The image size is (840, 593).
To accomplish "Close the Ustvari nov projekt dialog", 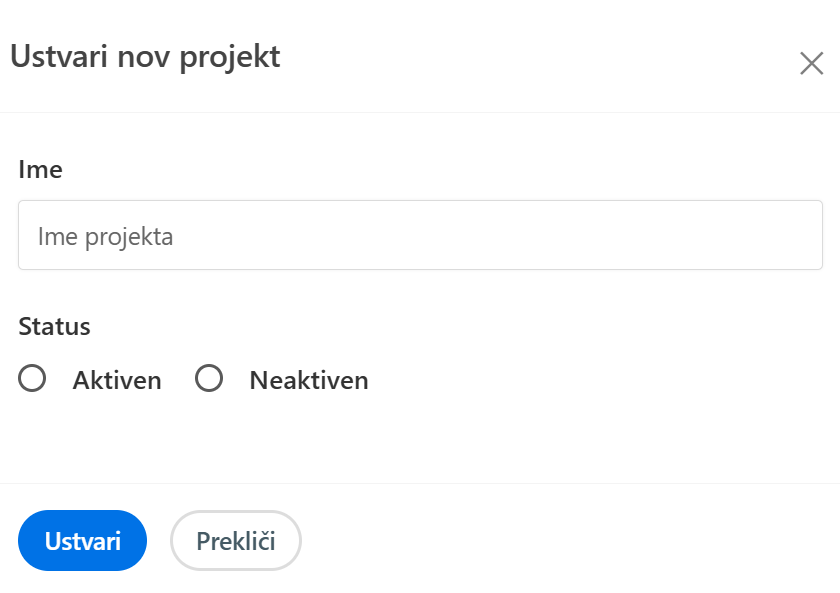I will [811, 64].
